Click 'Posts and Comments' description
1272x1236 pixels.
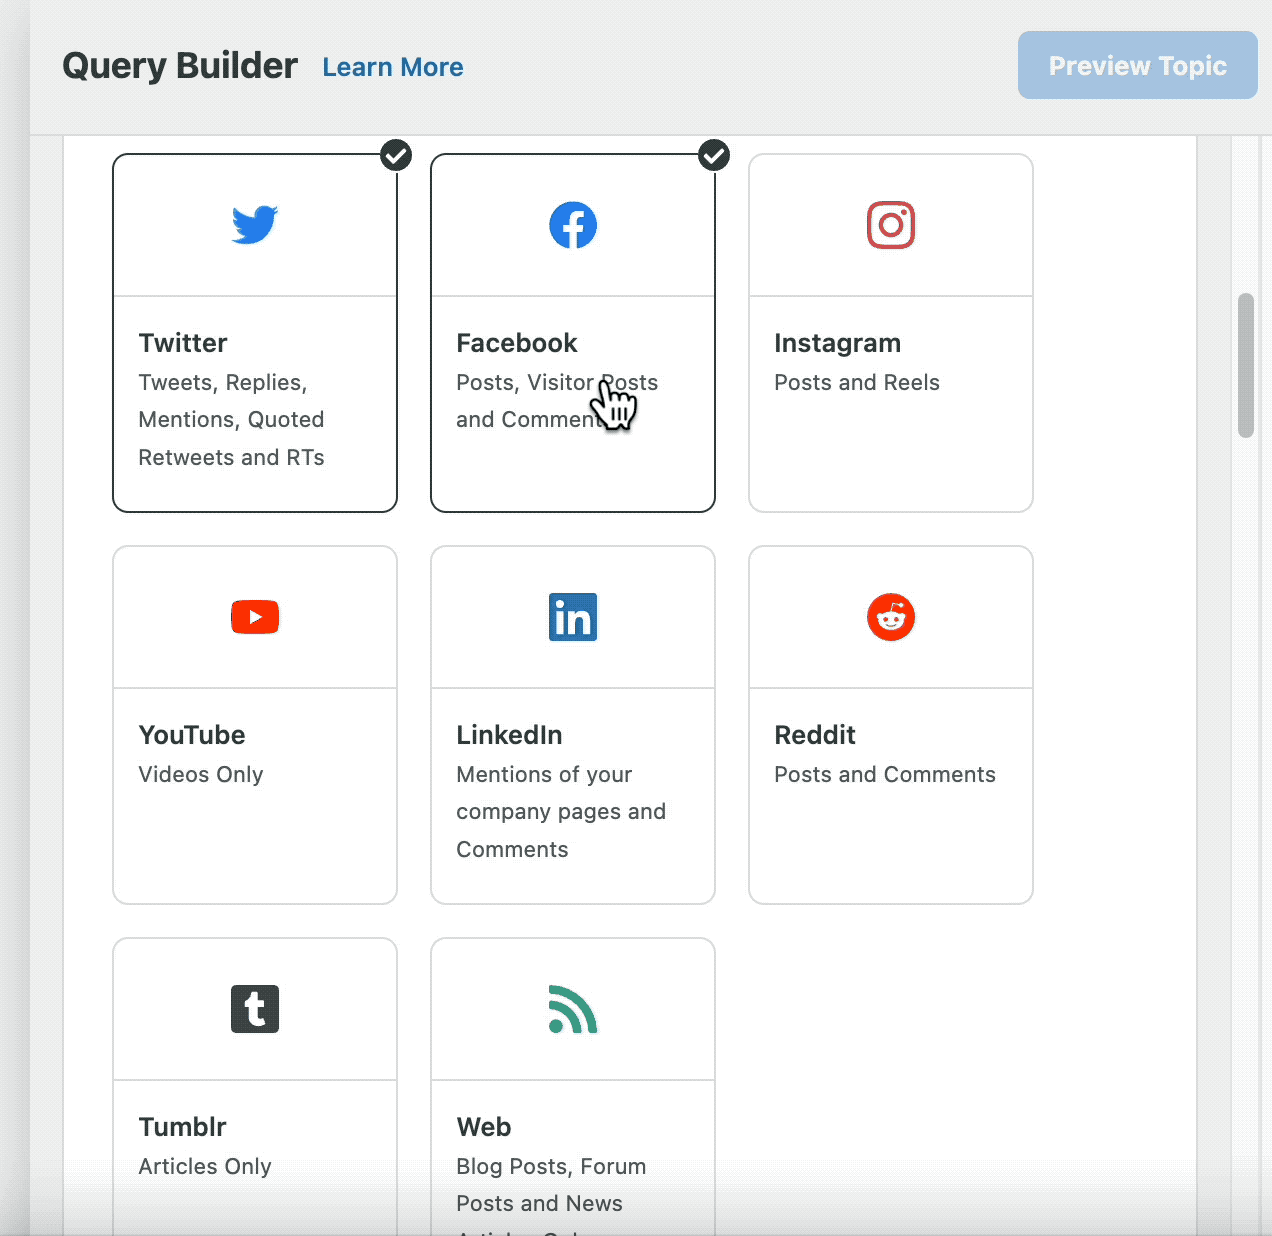point(885,774)
